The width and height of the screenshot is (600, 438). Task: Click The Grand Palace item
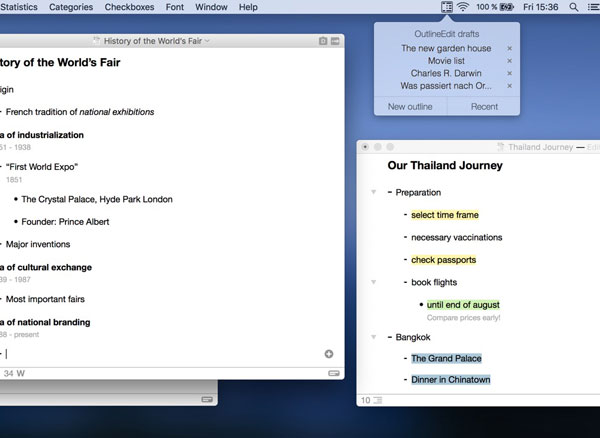point(446,358)
